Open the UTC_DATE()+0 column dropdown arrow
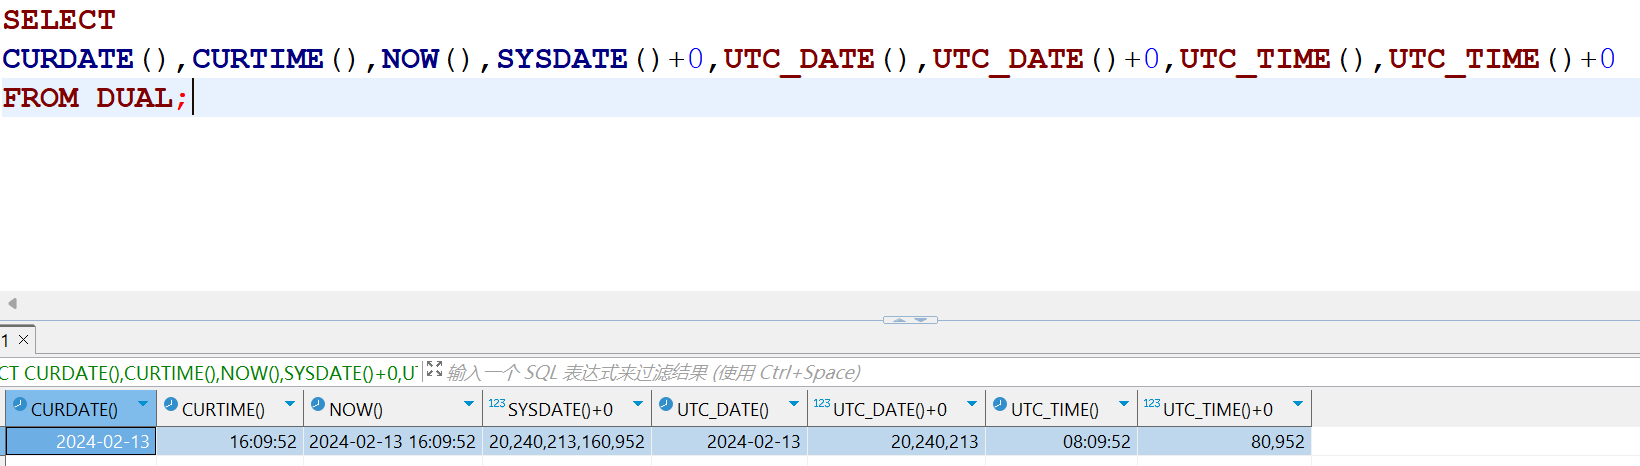Image resolution: width=1640 pixels, height=466 pixels. [972, 405]
